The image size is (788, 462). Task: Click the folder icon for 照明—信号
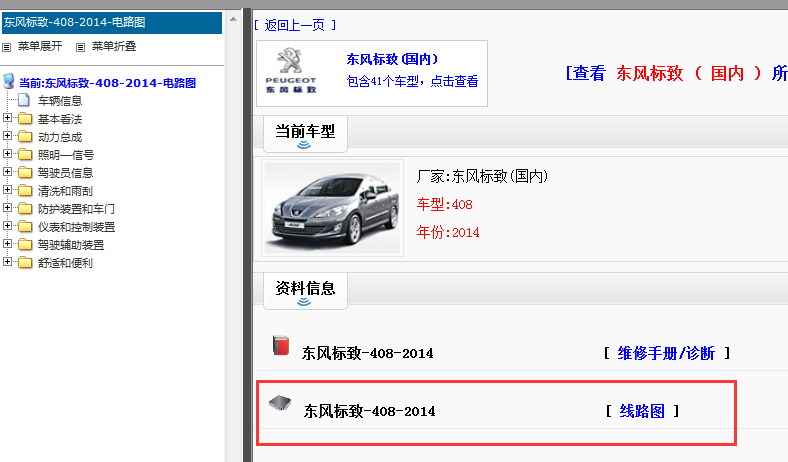(x=25, y=154)
